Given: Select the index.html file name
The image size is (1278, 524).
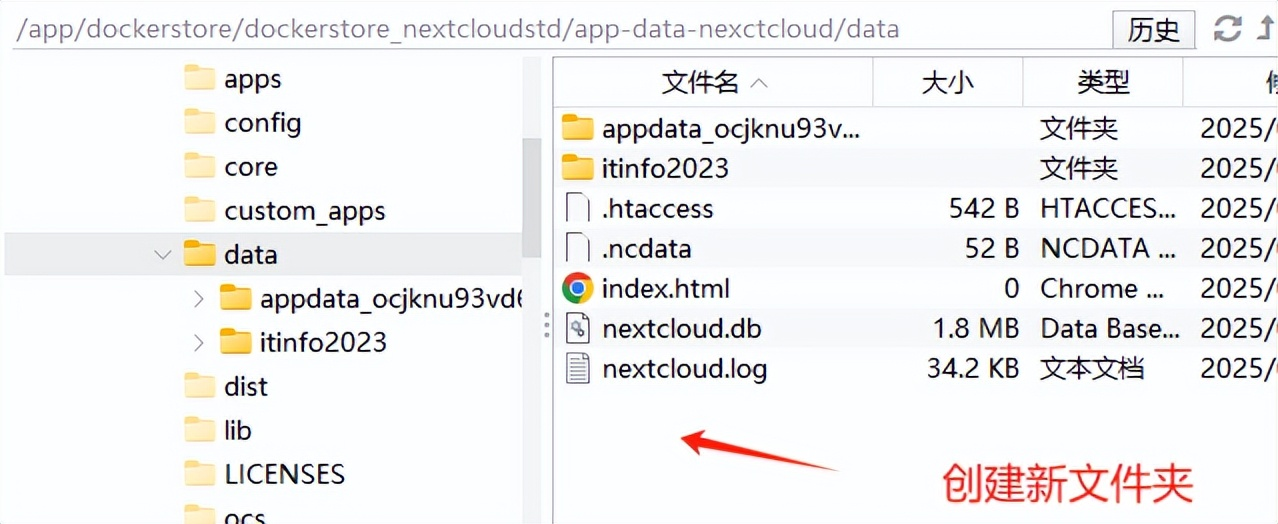Looking at the screenshot, I should point(666,288).
